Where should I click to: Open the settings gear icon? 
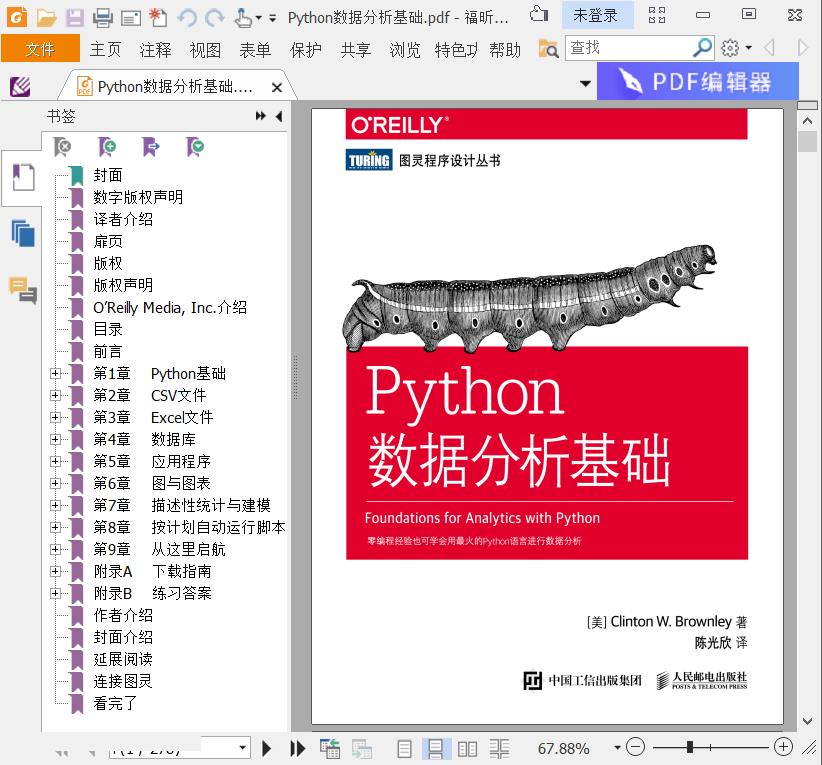(730, 48)
